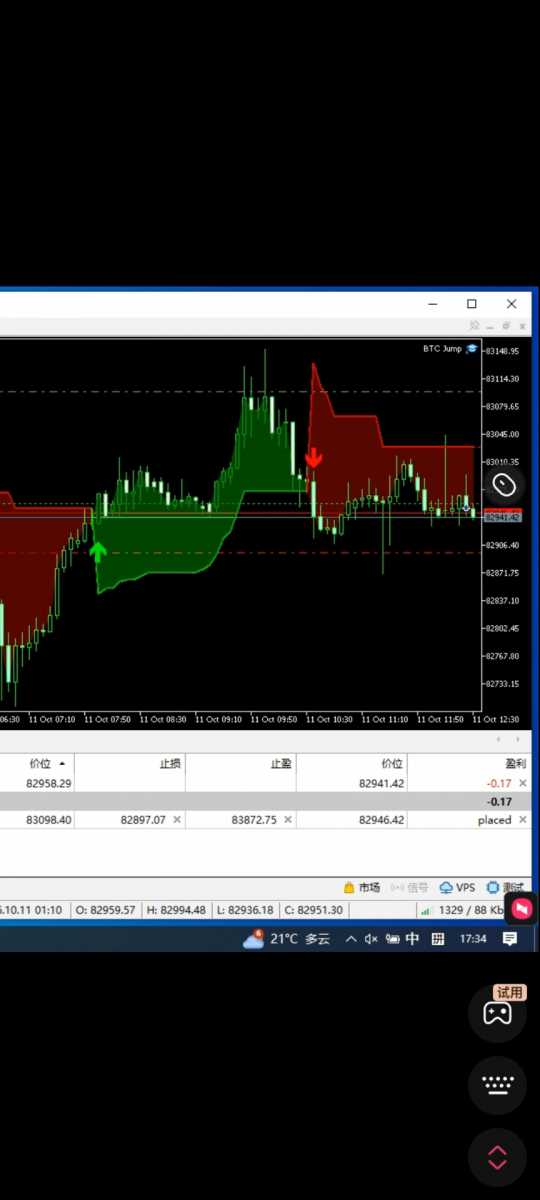Select current price 82941.42 cell
The height and width of the screenshot is (1200, 540).
pos(382,784)
